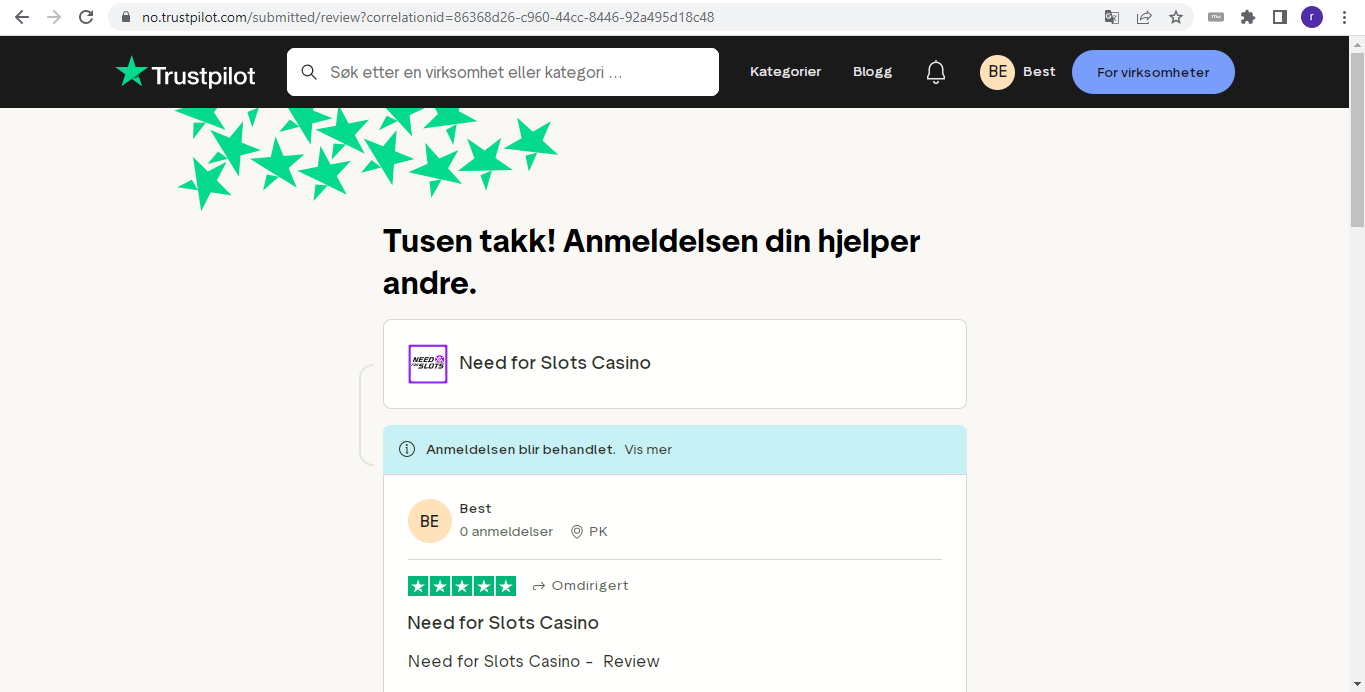The image size is (1365, 692).
Task: Click the five-star rating image
Action: pos(462,586)
